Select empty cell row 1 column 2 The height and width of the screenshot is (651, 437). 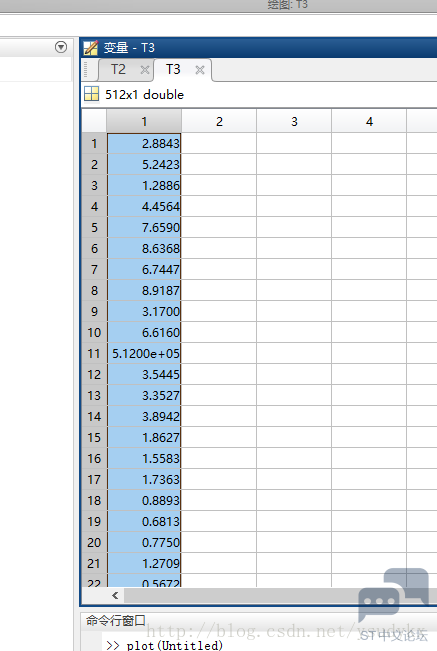coord(219,144)
